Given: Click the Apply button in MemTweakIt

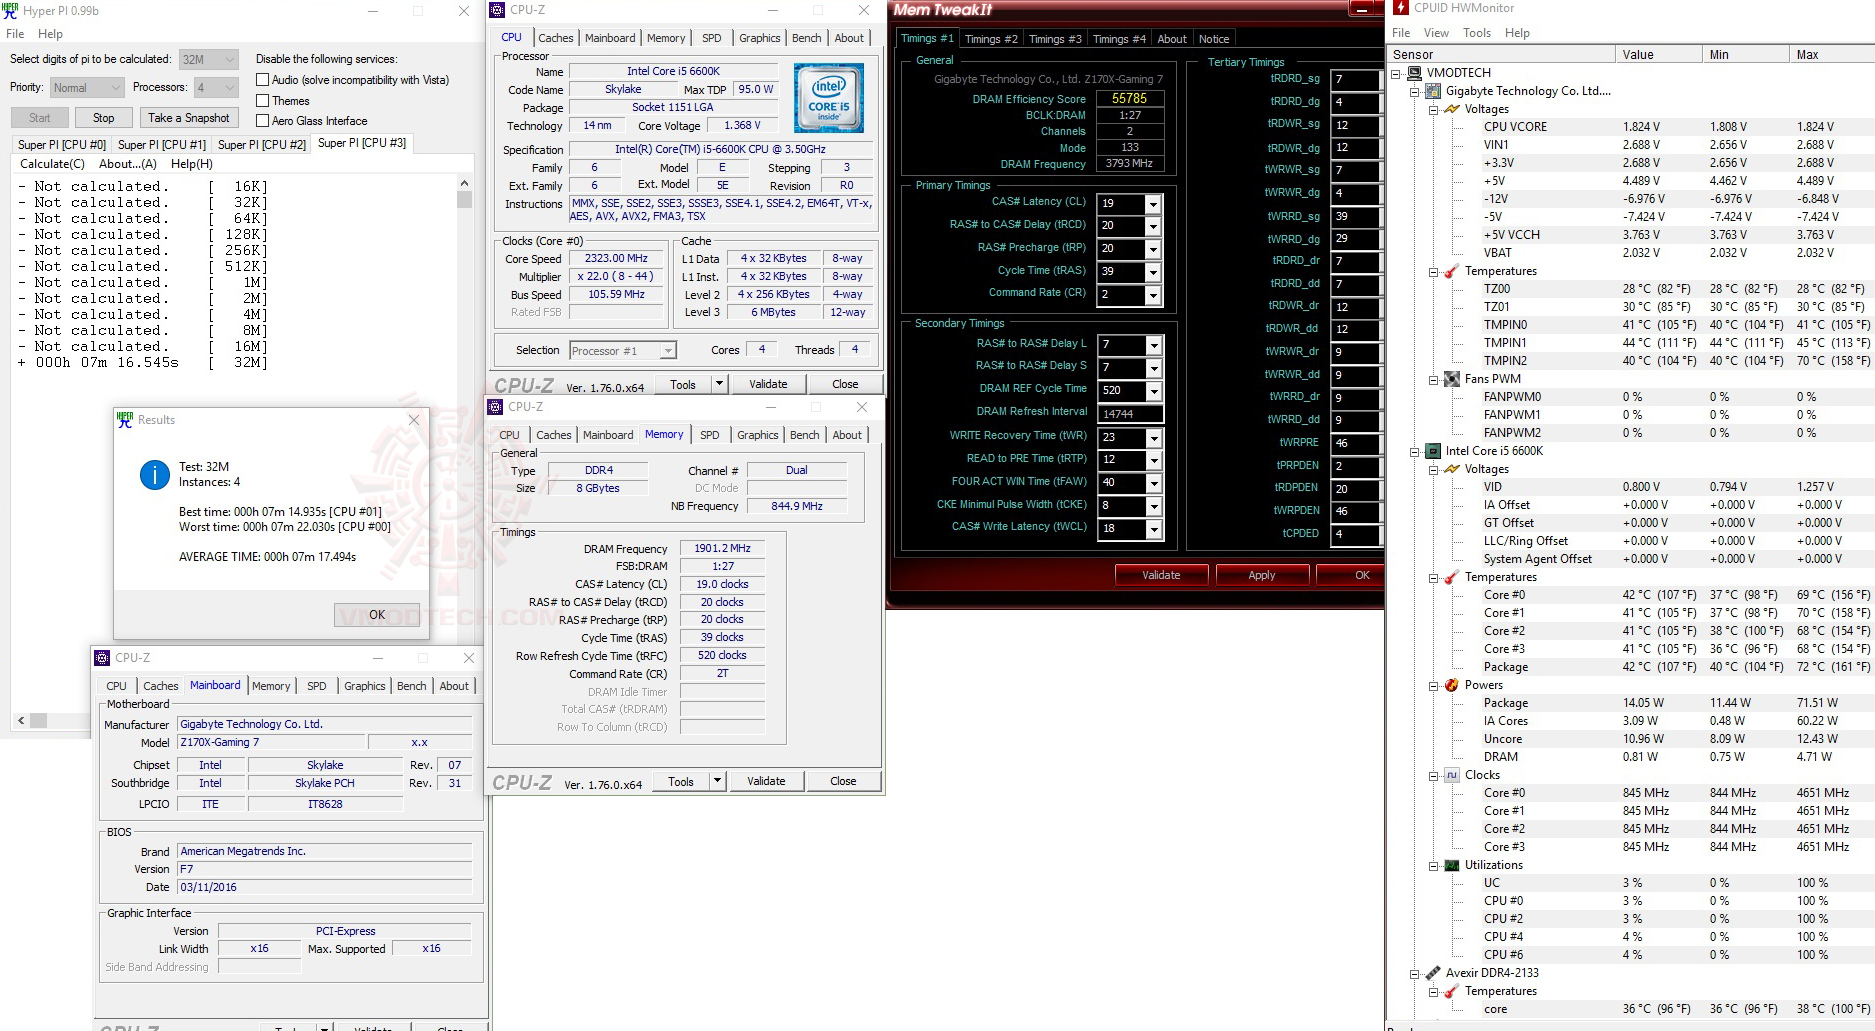Looking at the screenshot, I should pyautogui.click(x=1262, y=575).
